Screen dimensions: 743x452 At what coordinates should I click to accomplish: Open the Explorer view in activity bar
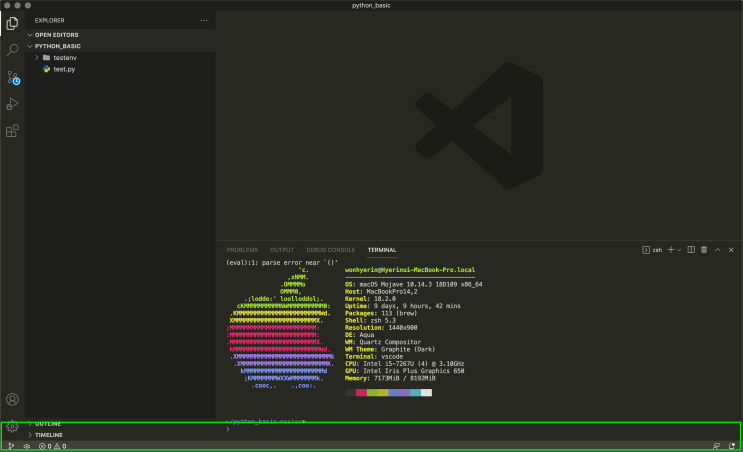tap(12, 23)
